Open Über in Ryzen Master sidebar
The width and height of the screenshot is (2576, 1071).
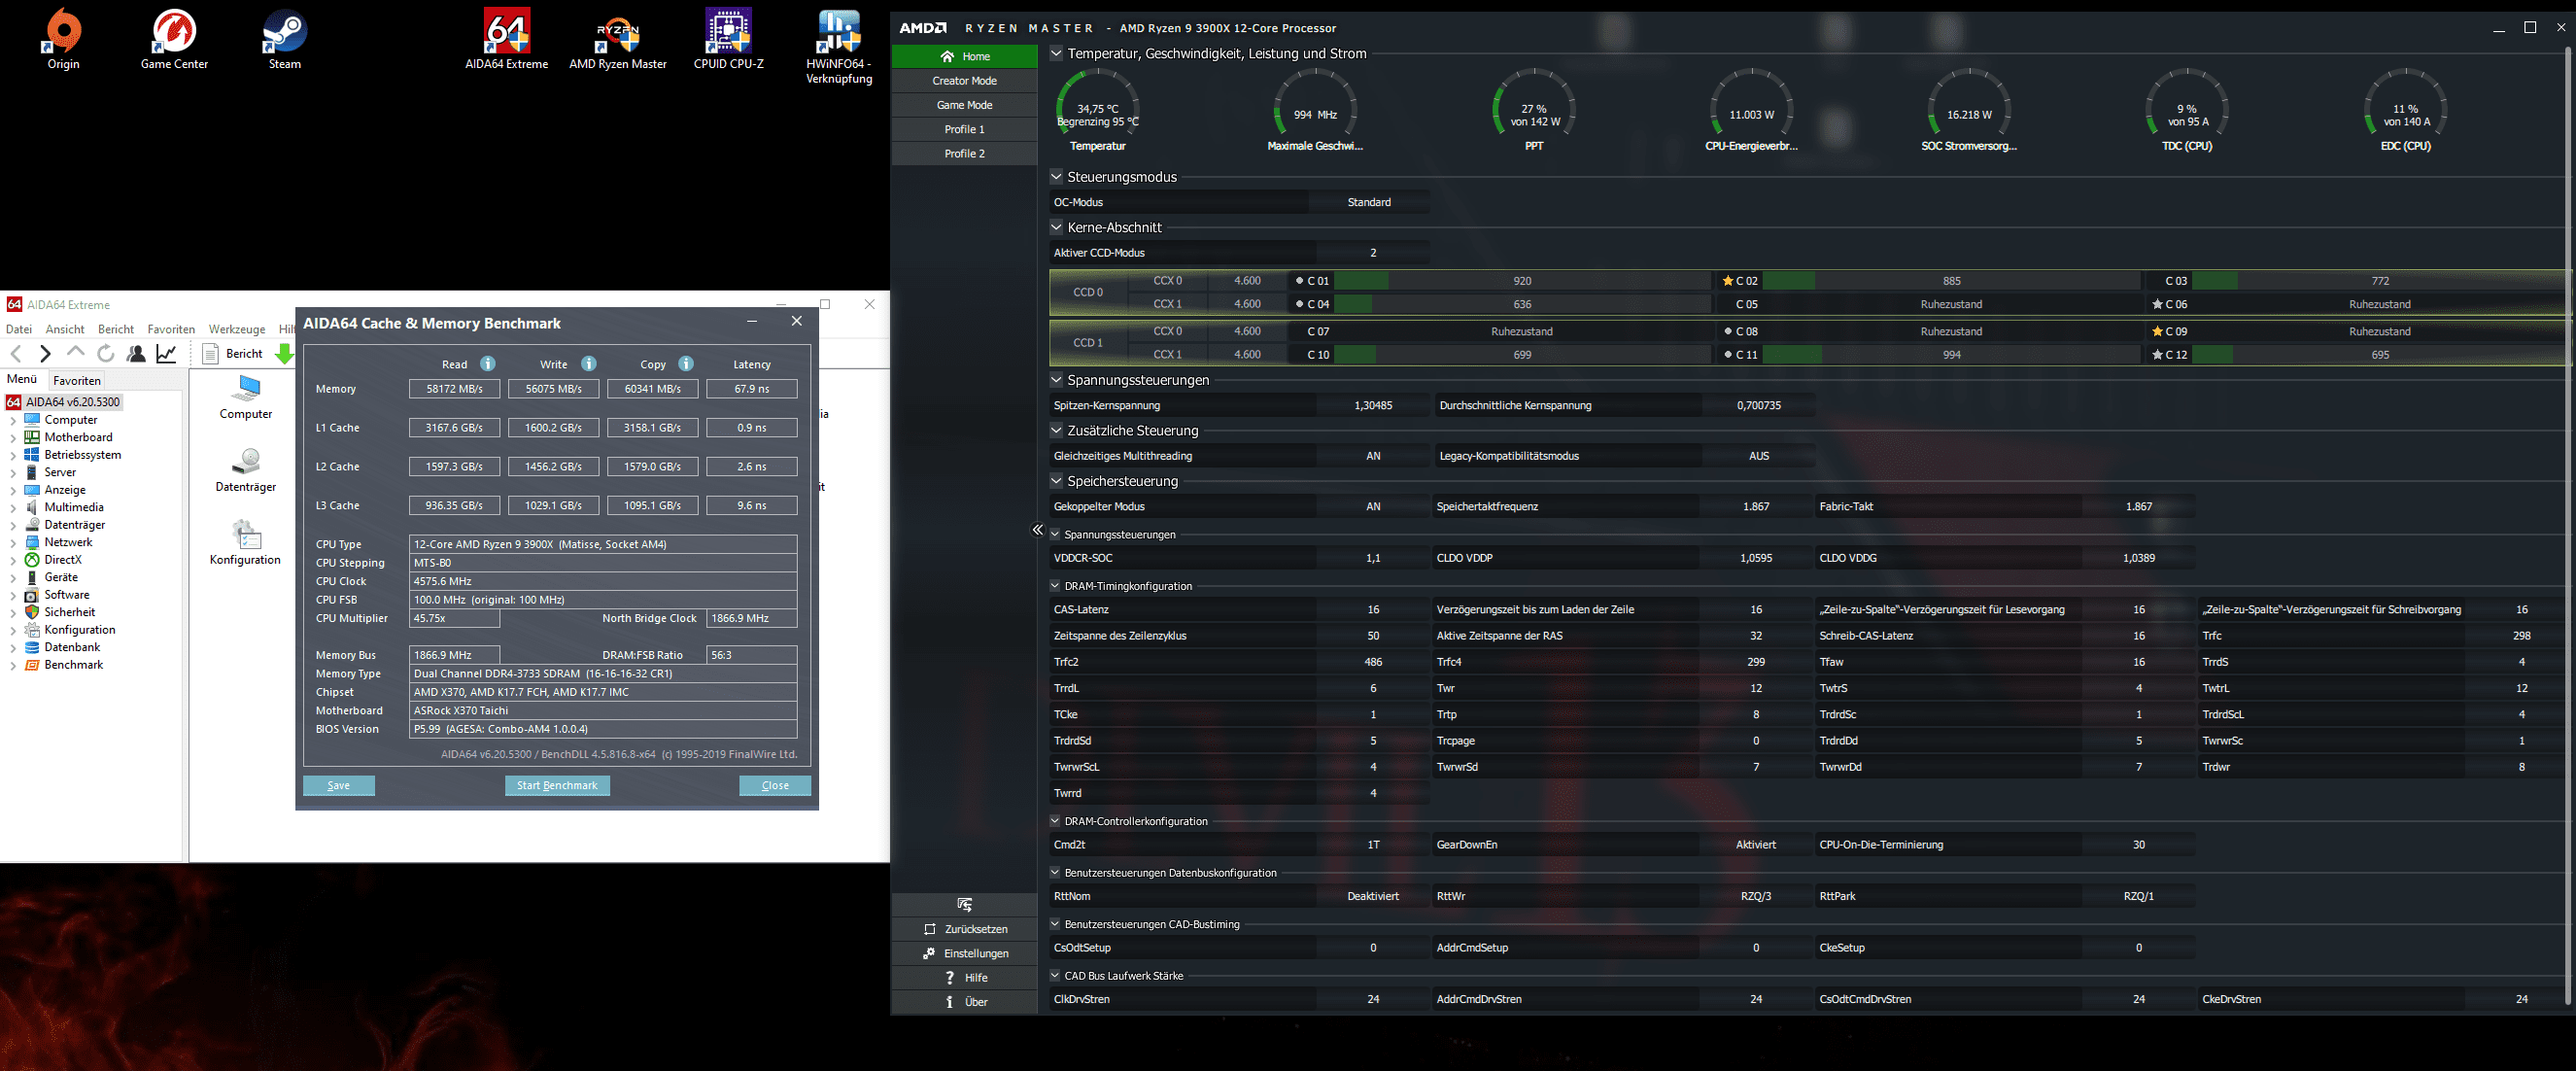[x=965, y=1002]
